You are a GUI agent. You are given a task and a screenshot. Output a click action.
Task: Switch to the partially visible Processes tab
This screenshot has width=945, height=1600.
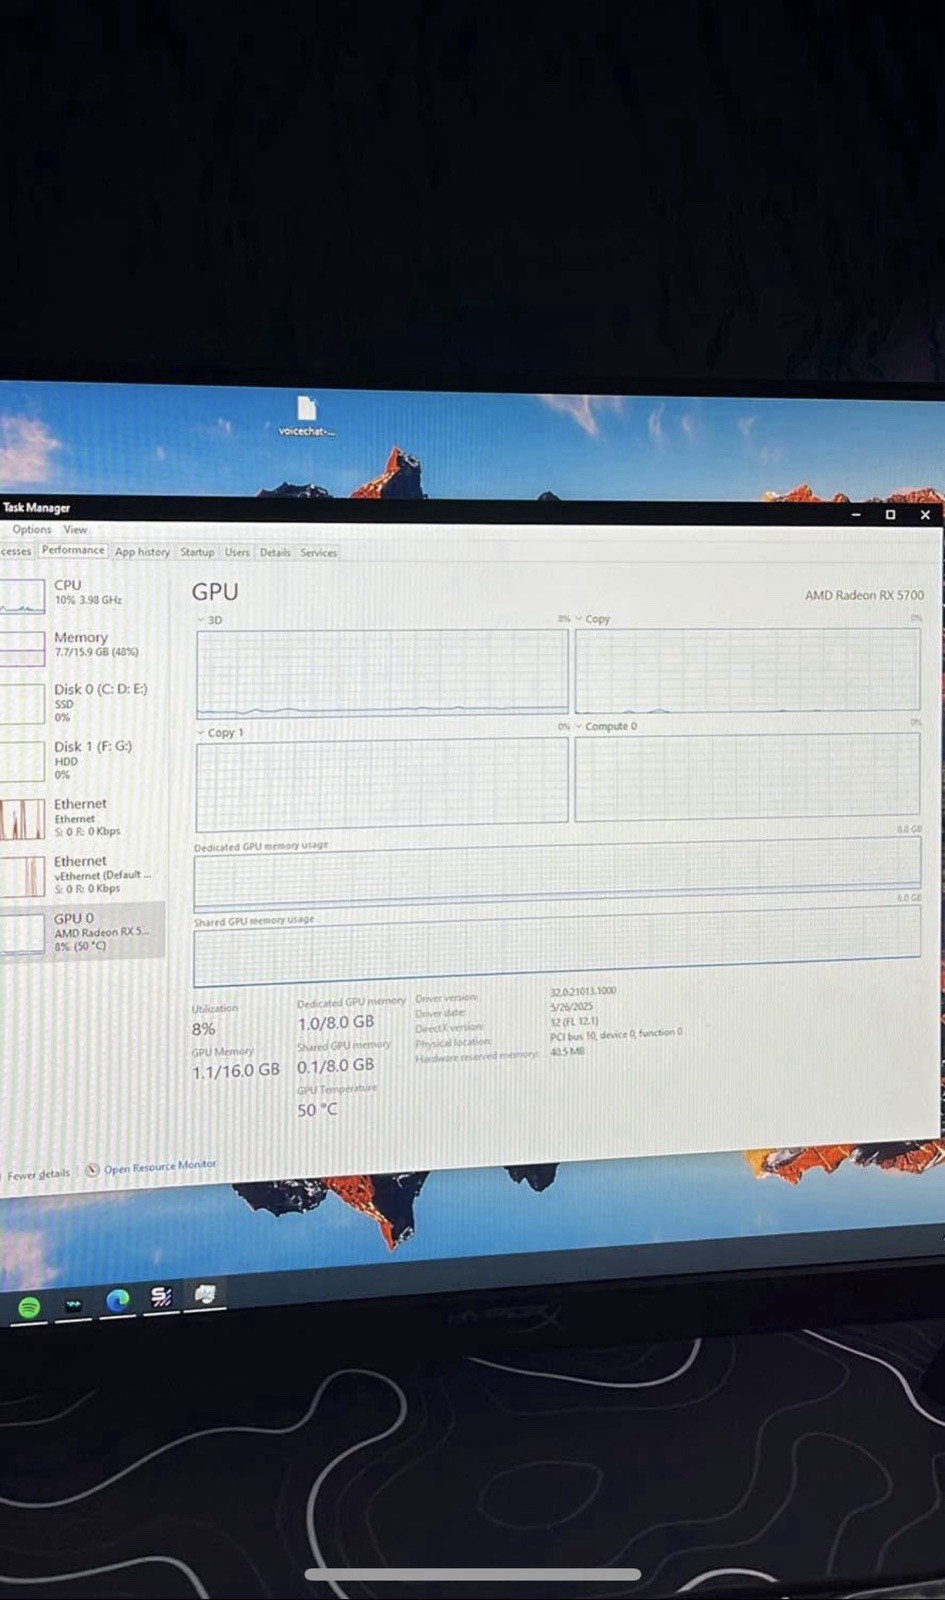pyautogui.click(x=16, y=551)
